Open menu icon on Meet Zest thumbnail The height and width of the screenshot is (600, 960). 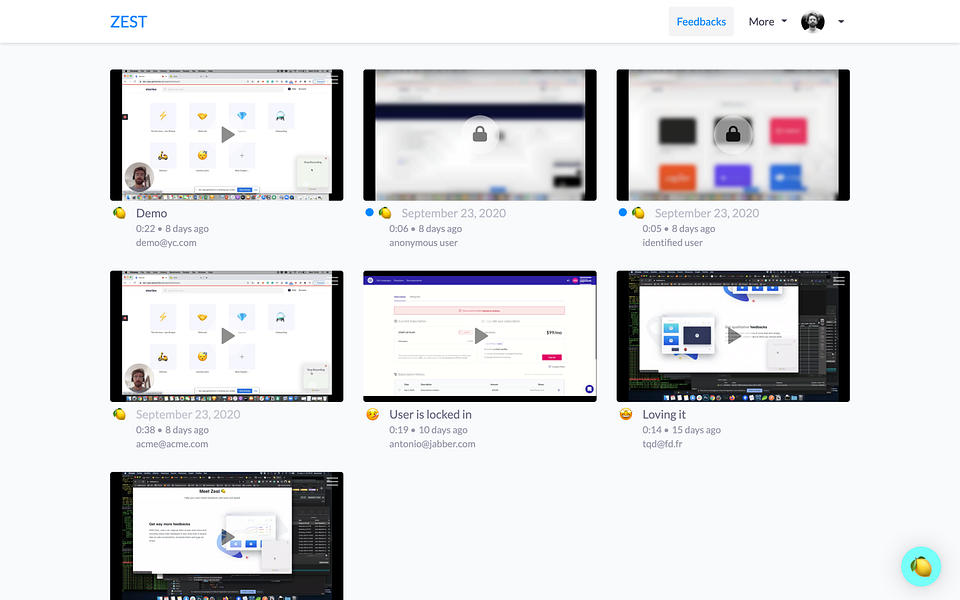pos(333,482)
